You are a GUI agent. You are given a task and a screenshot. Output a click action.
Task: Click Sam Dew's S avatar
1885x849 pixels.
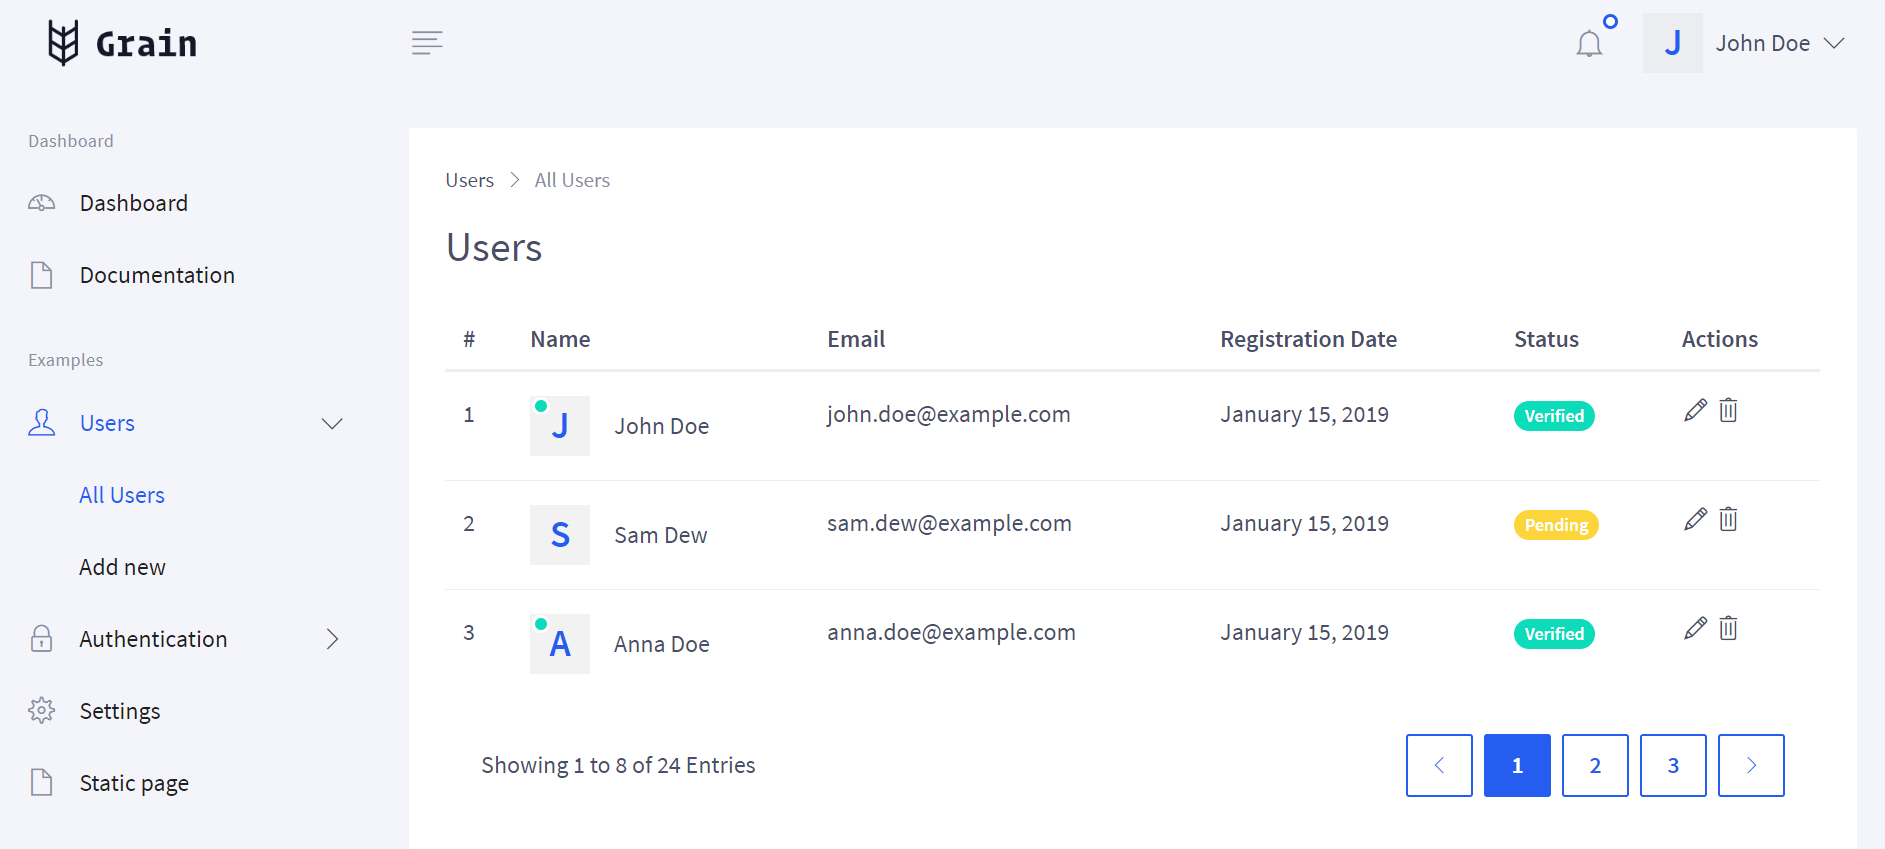pos(560,535)
